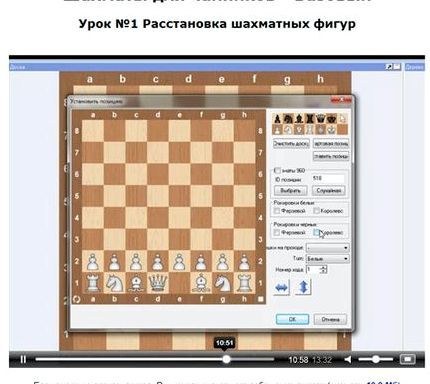Click the white square marker at the board's bottom-right
This screenshot has height=384, width=430.
[x=261, y=299]
